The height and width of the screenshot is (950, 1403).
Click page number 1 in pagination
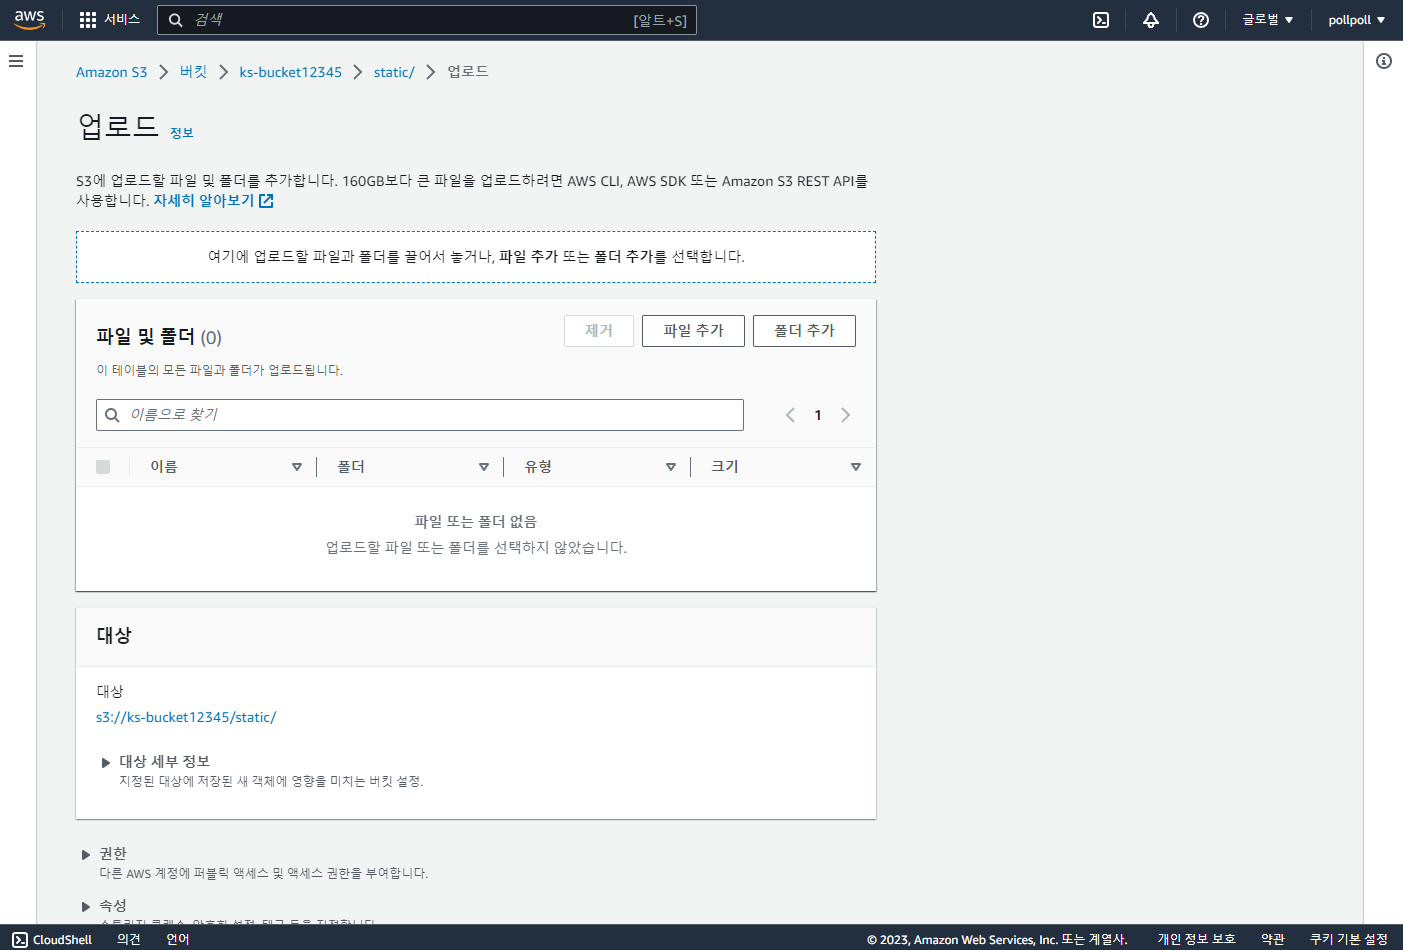pos(818,415)
